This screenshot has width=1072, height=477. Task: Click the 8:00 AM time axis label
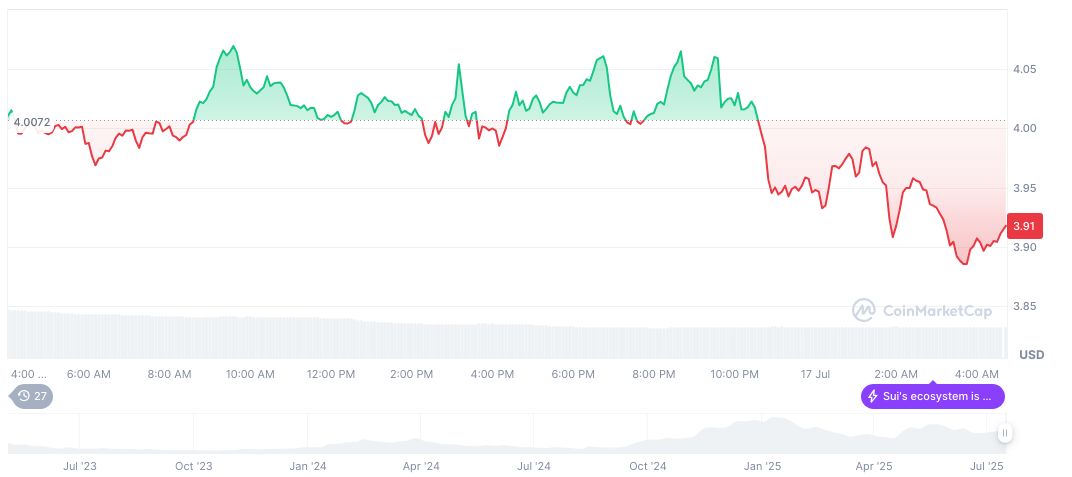[x=169, y=374]
